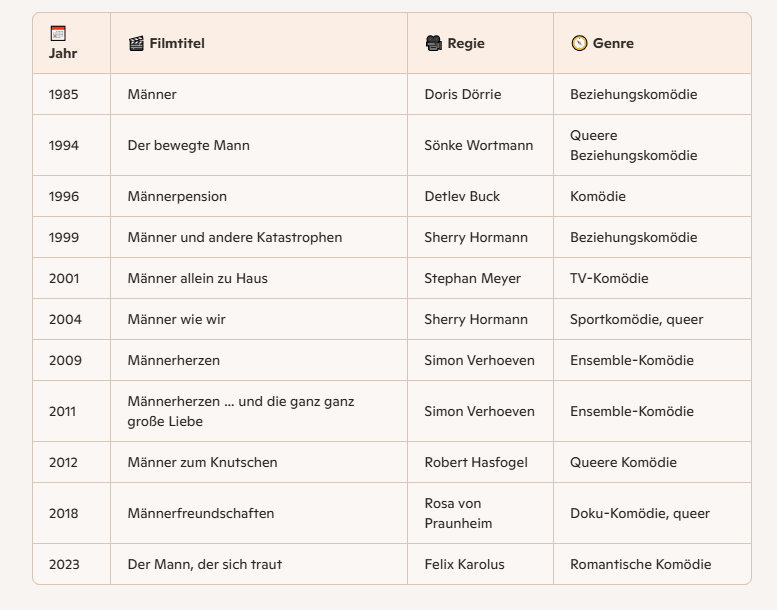
Task: Click the calendar icon above Jahr
Action: click(x=58, y=33)
